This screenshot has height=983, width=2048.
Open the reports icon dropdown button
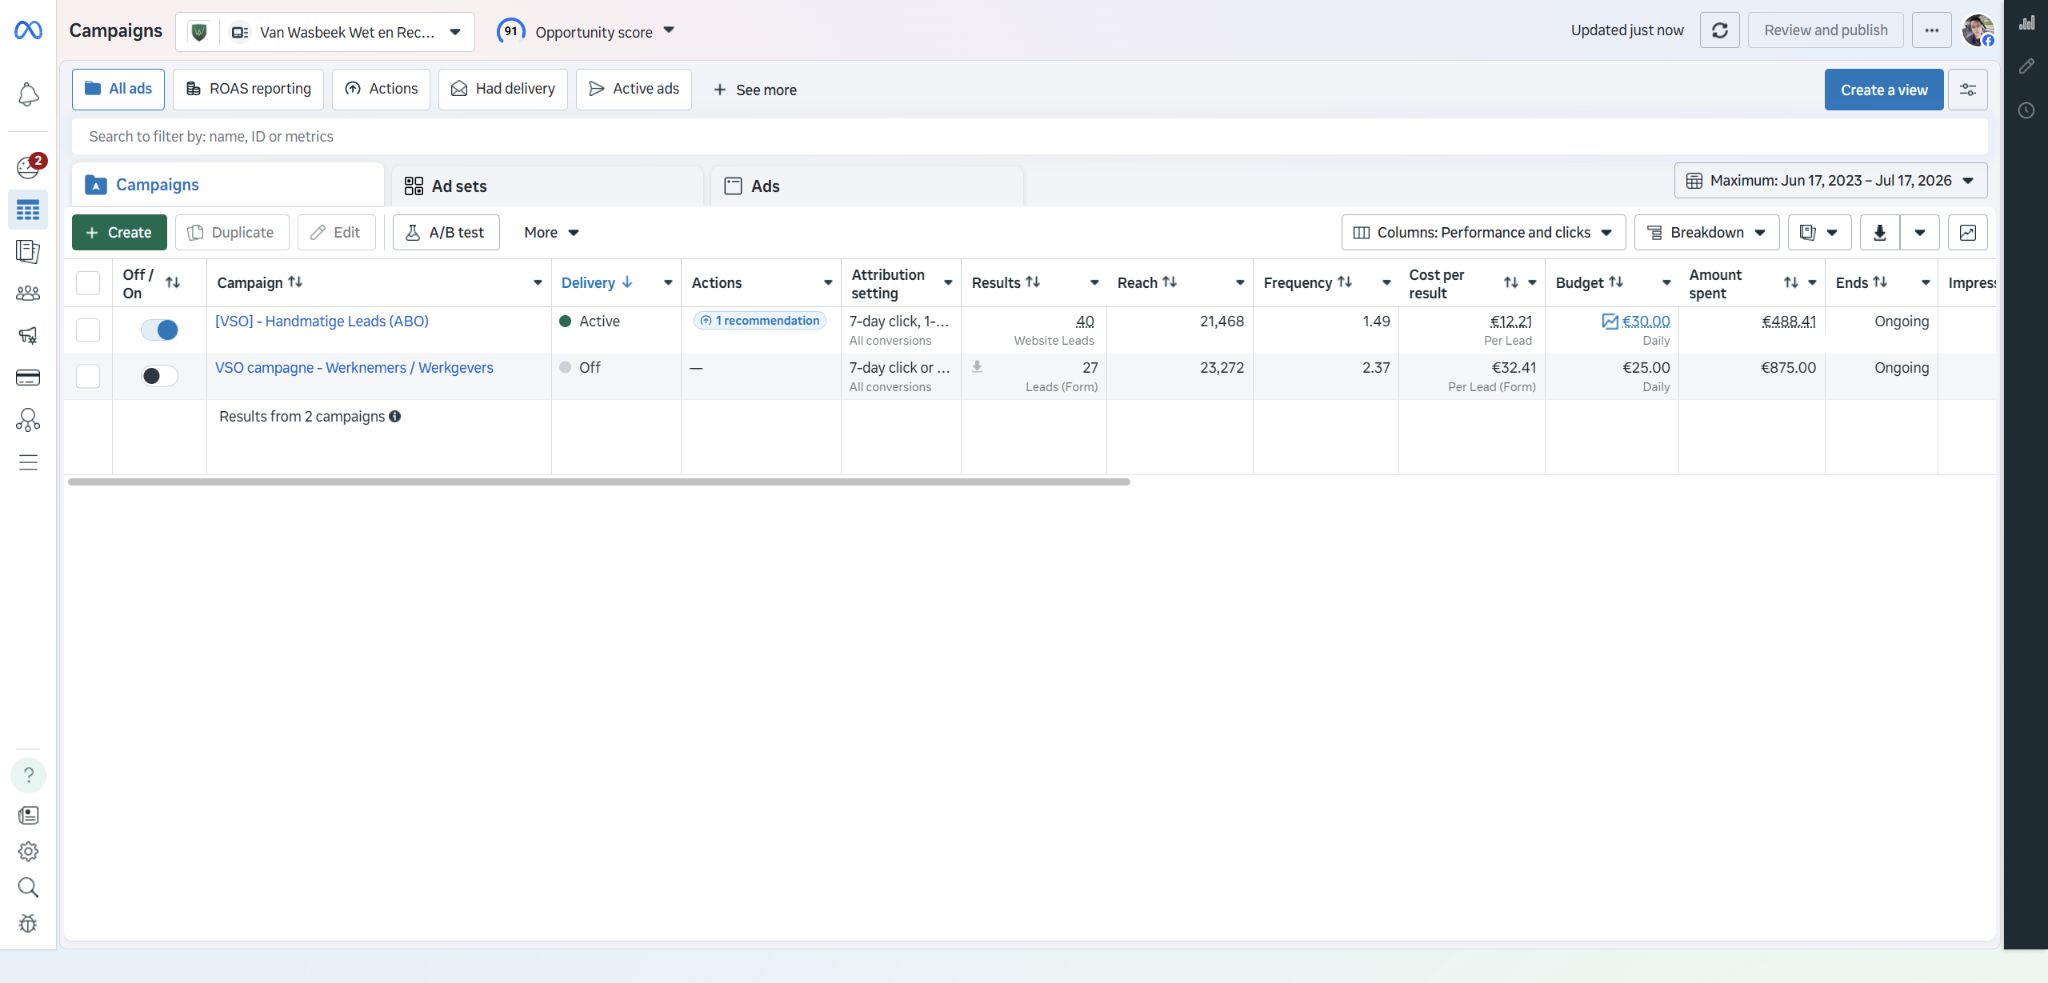(1819, 233)
